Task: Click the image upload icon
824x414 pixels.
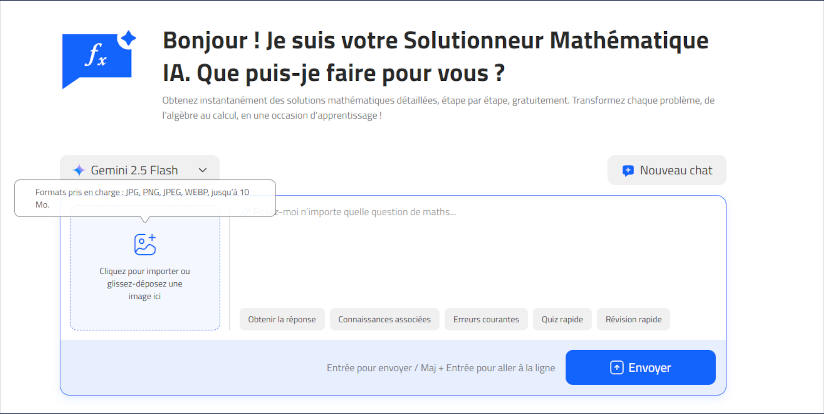Action: click(x=145, y=244)
